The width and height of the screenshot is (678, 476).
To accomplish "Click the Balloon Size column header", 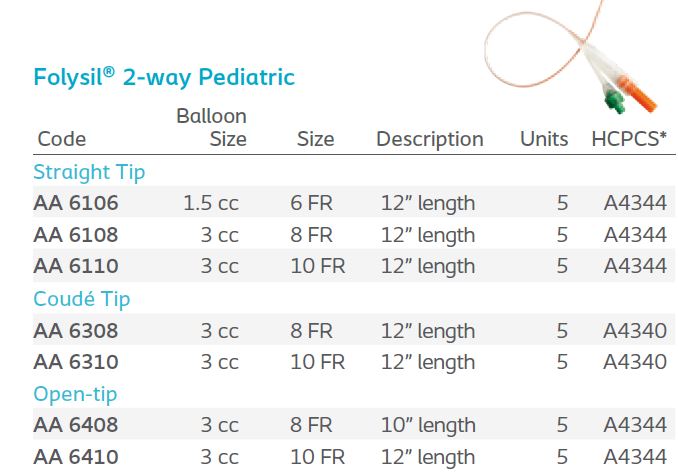I will tap(212, 128).
